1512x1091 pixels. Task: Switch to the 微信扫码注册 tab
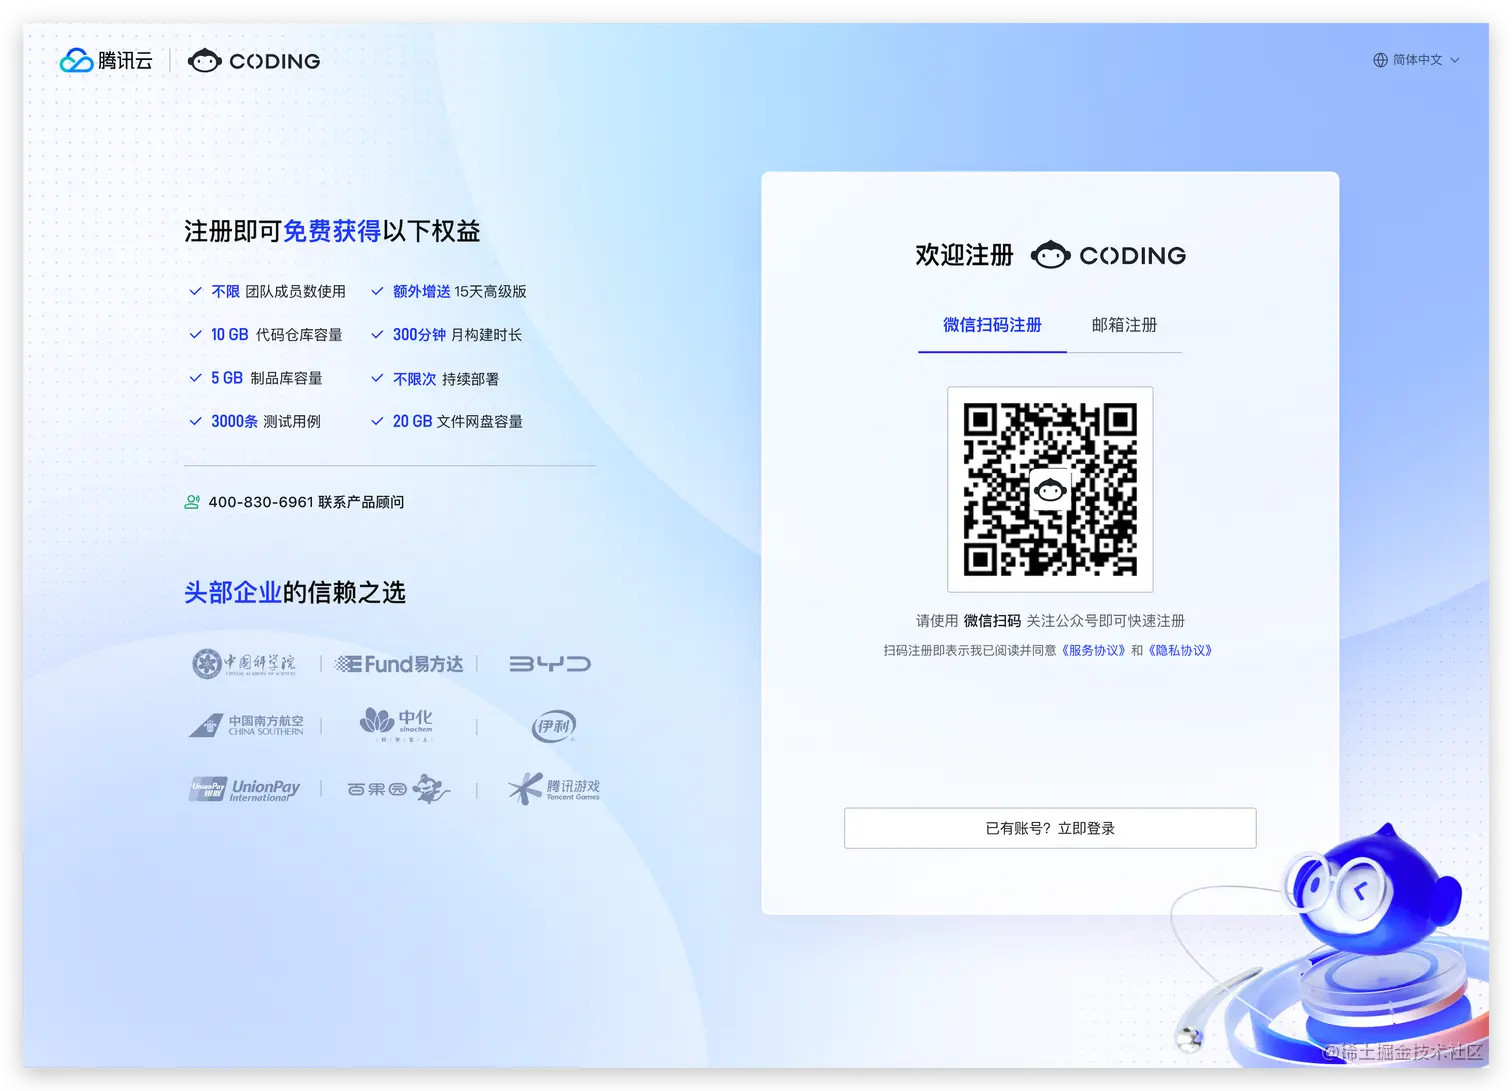[992, 325]
